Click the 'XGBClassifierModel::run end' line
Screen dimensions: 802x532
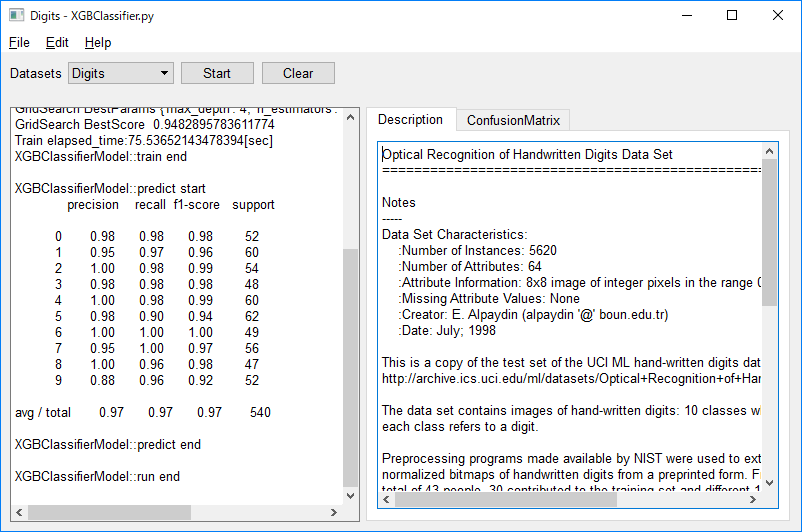coord(97,476)
